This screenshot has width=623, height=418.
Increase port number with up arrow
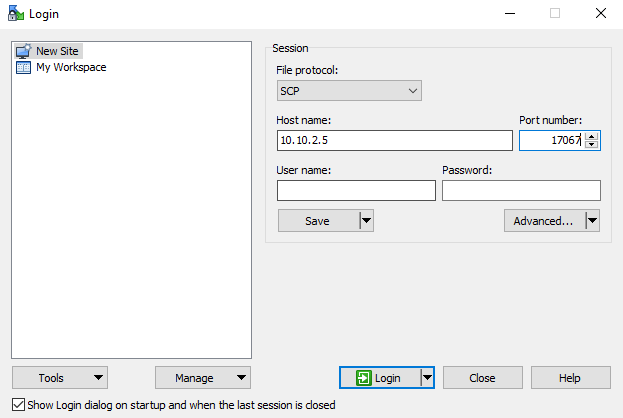[x=592, y=136]
